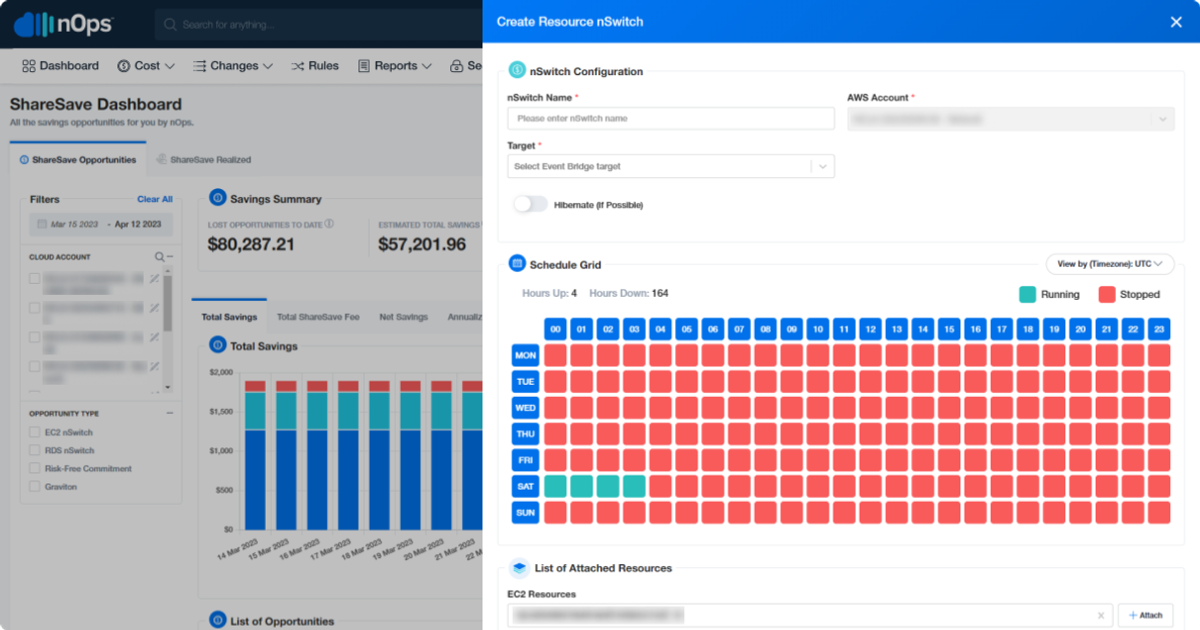The height and width of the screenshot is (630, 1200).
Task: Check the Graviton opportunity type
Action: tap(35, 487)
